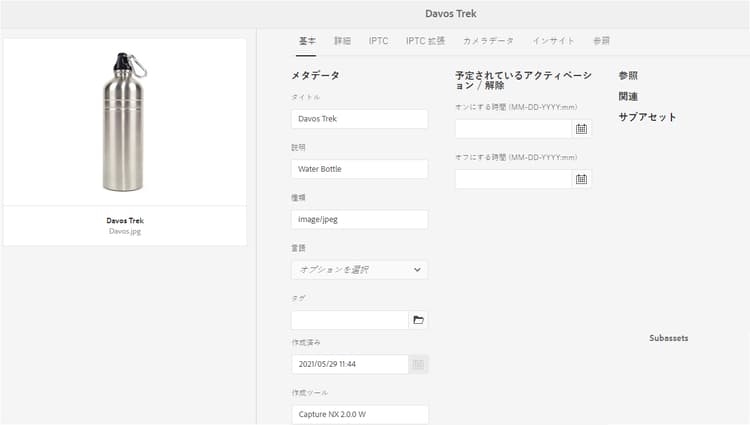Click the off-time date input field
The width and height of the screenshot is (750, 425).
[514, 179]
